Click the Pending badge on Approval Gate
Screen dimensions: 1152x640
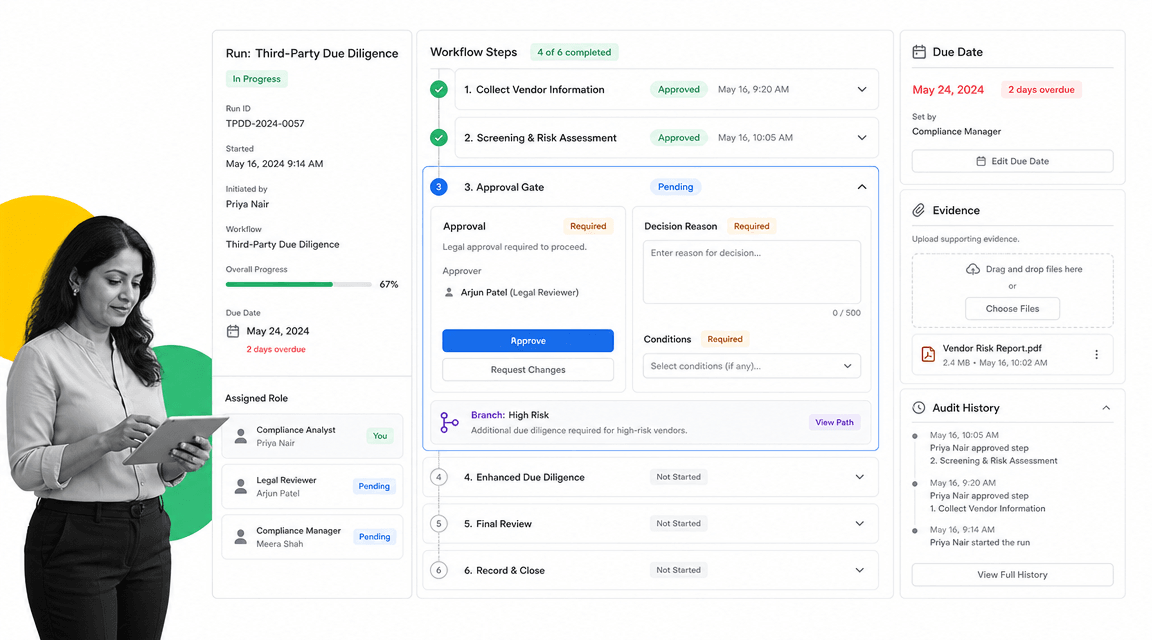coord(675,187)
